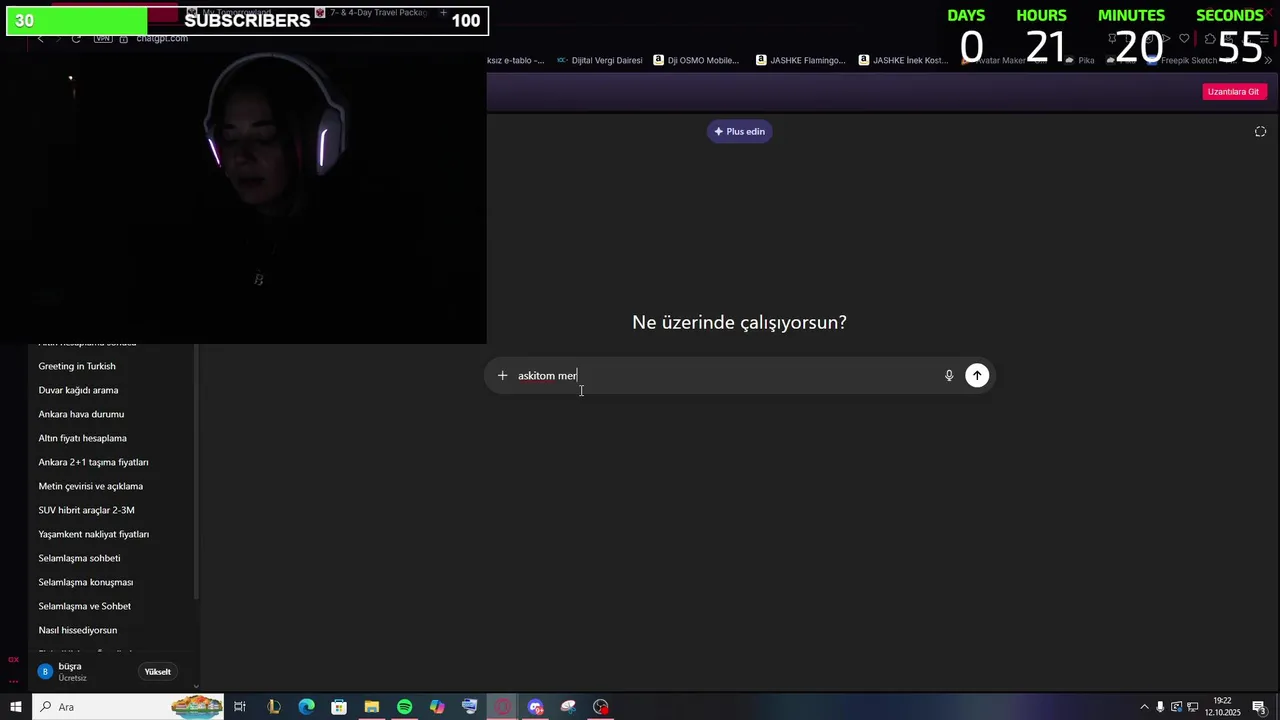The width and height of the screenshot is (1280, 720).
Task: Open the 'Ankara 2+1 taşıma fiyatları' chat
Action: 93,462
